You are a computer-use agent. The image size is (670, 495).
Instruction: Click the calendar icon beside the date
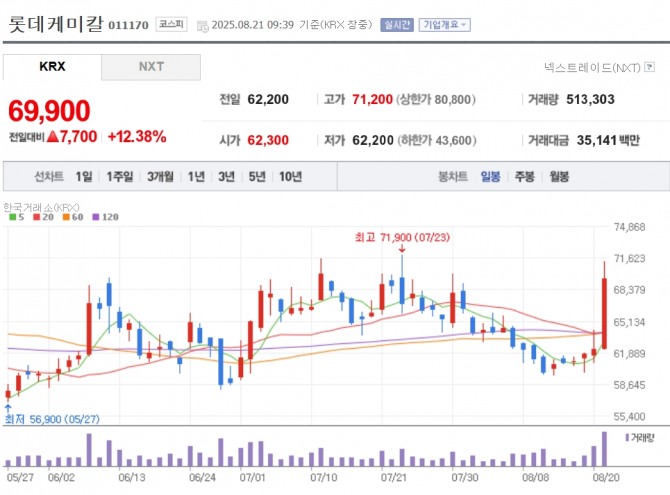tap(202, 26)
